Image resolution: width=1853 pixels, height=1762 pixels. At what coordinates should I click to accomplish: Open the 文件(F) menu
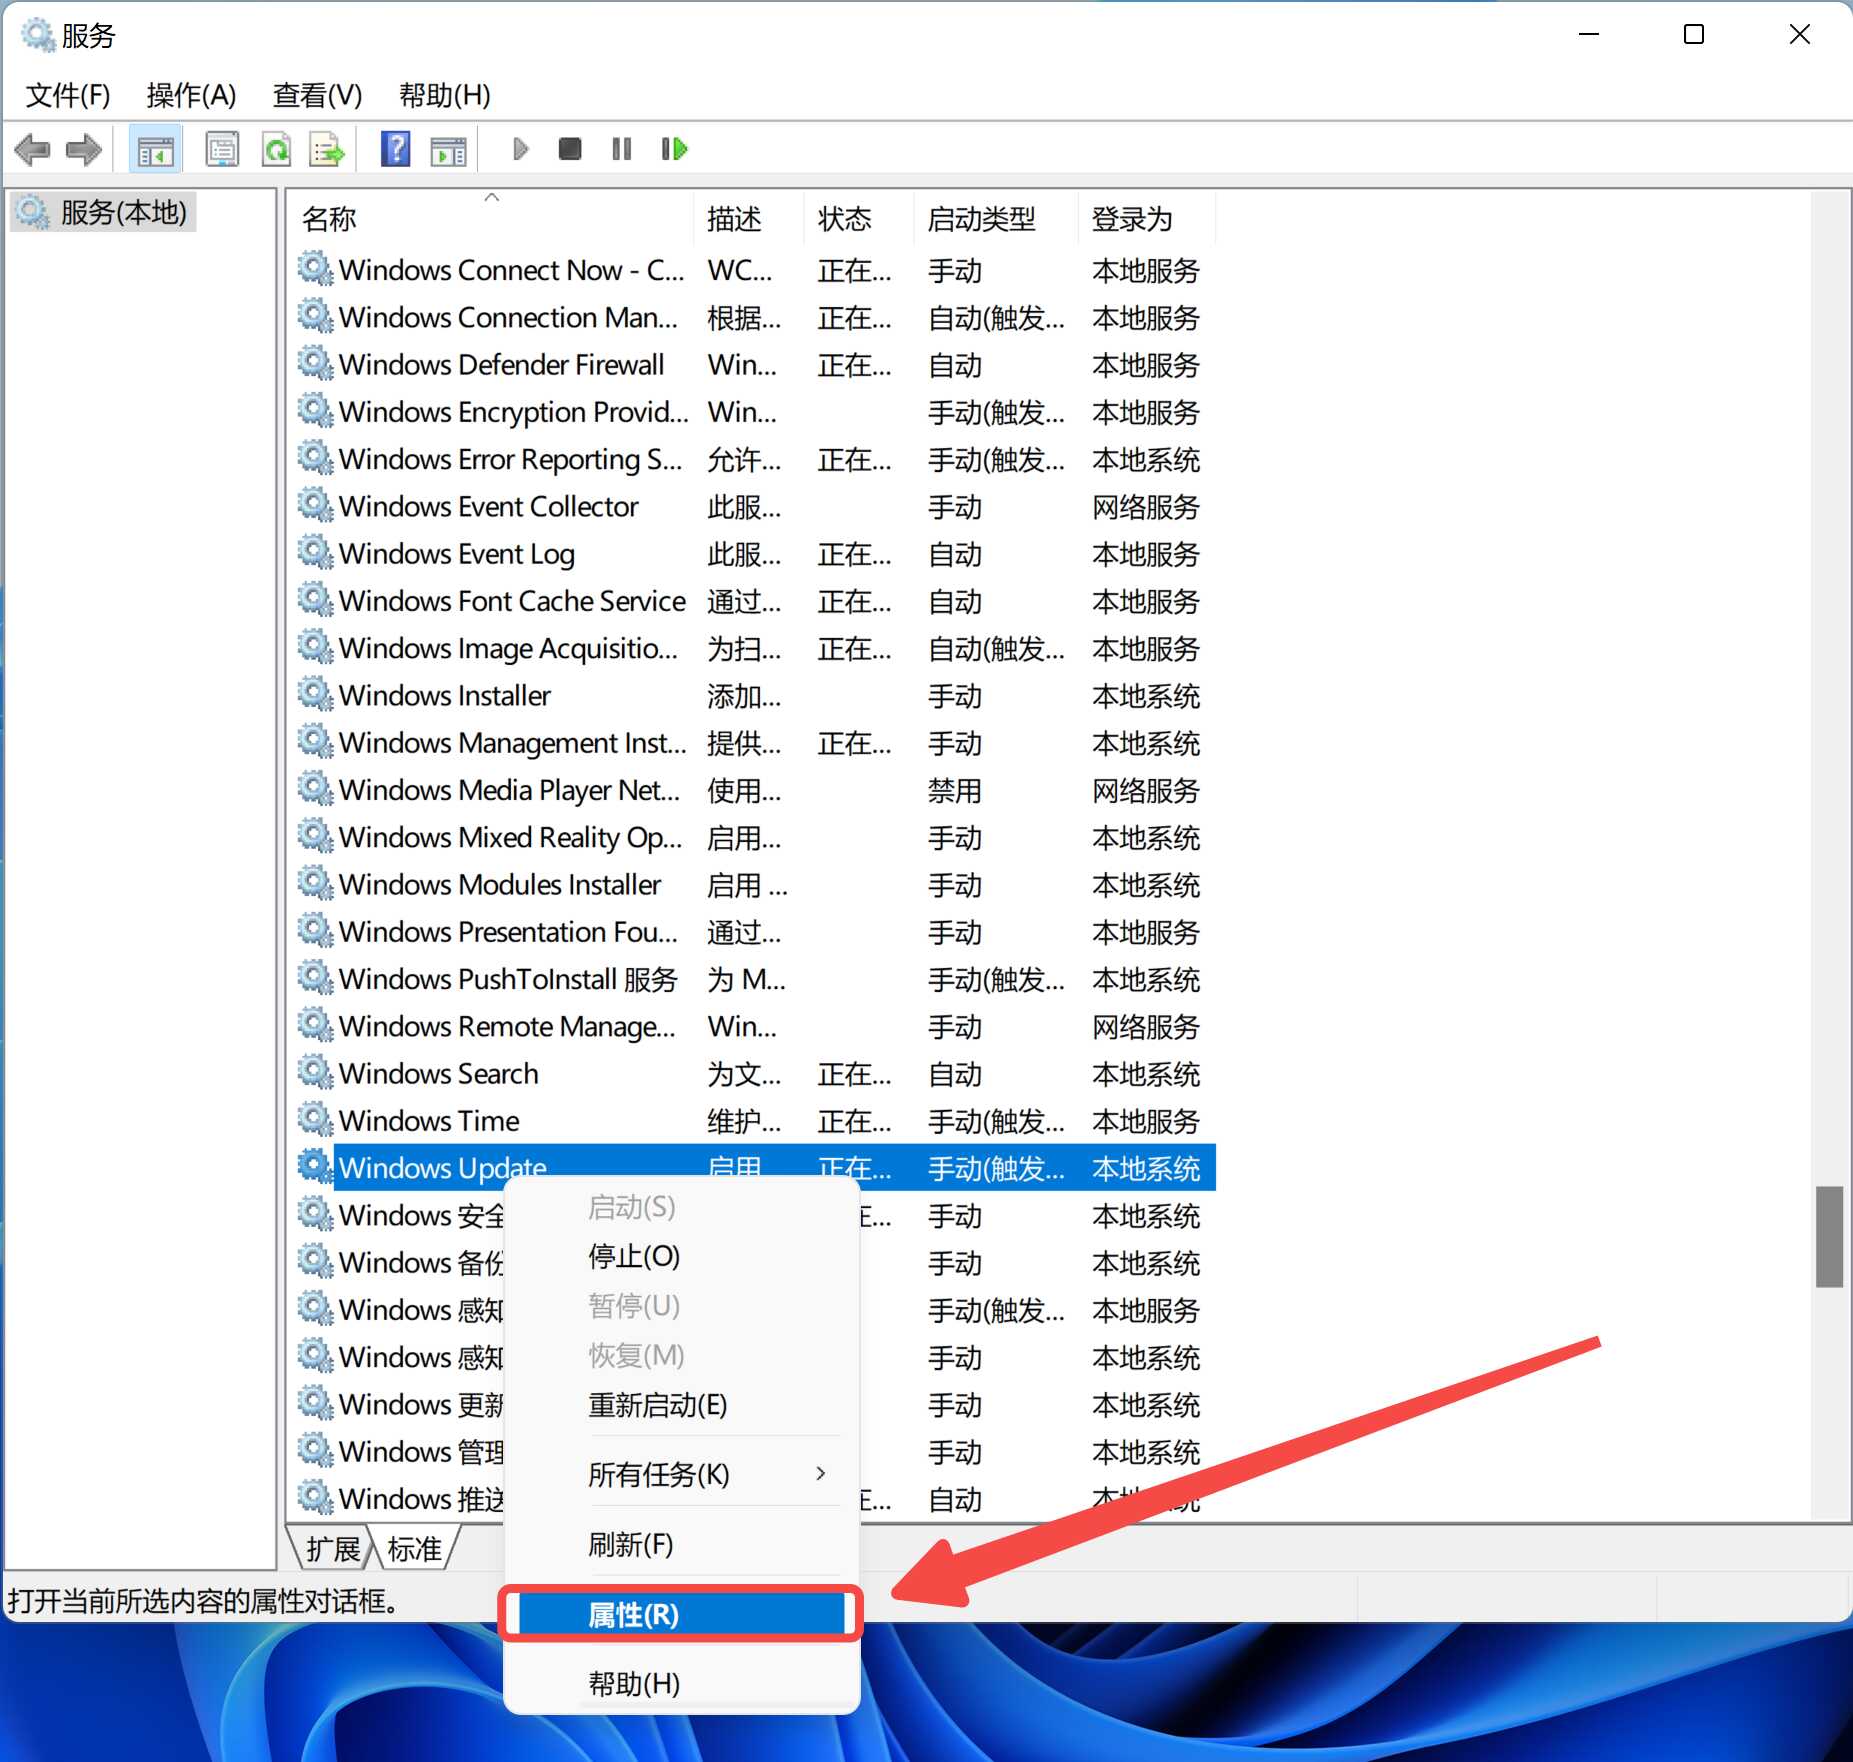coord(68,95)
